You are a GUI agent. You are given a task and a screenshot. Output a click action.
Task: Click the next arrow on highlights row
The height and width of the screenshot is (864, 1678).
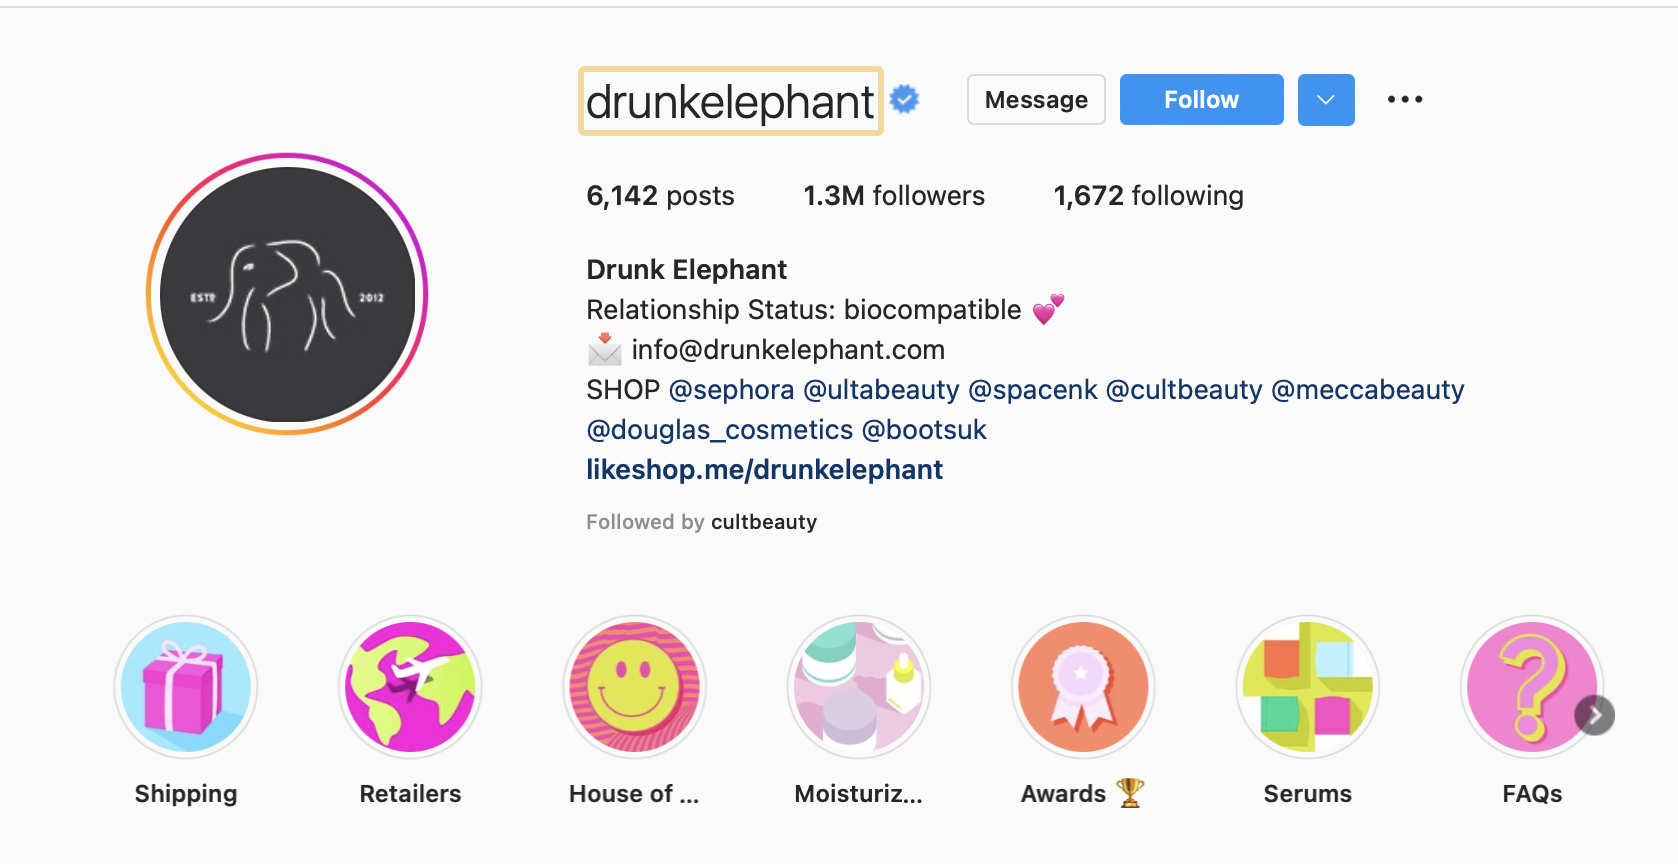pos(1594,715)
